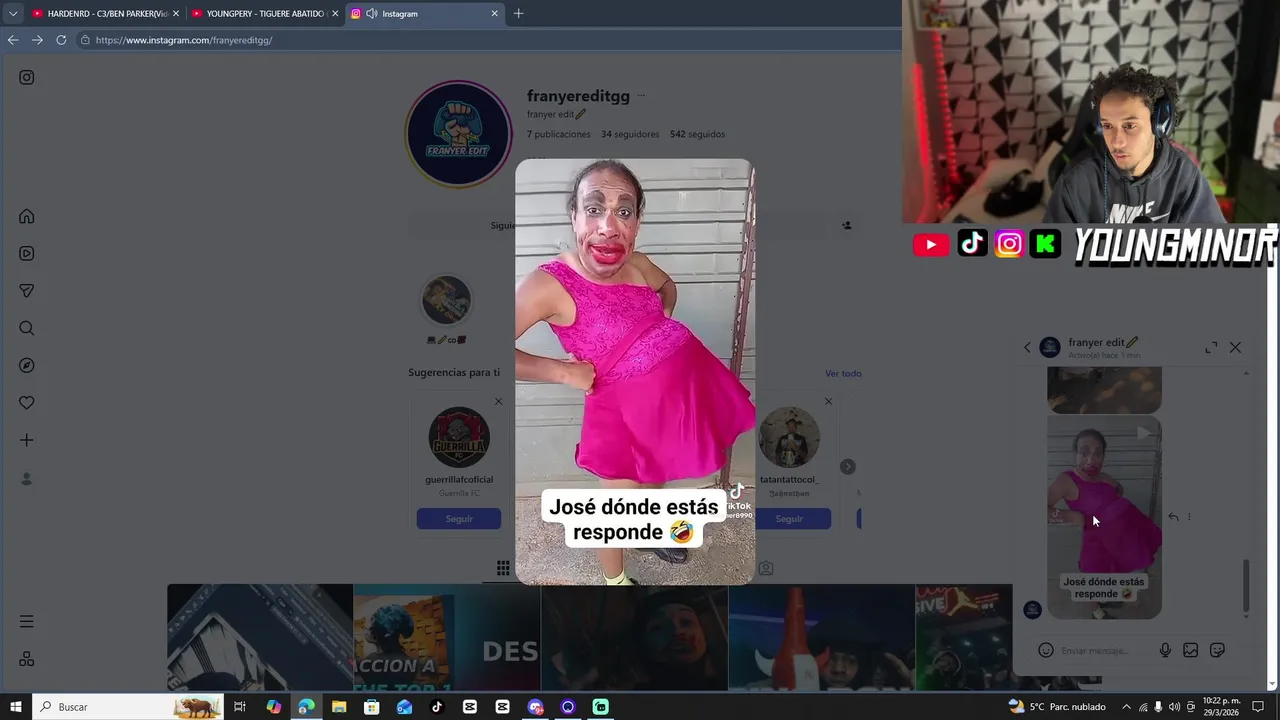Click the chat vertical scrollbar thumb
The height and width of the screenshot is (720, 1280).
click(x=1246, y=585)
